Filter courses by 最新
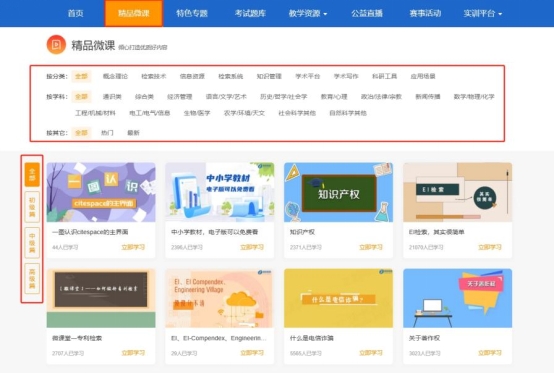The width and height of the screenshot is (554, 374). point(133,133)
